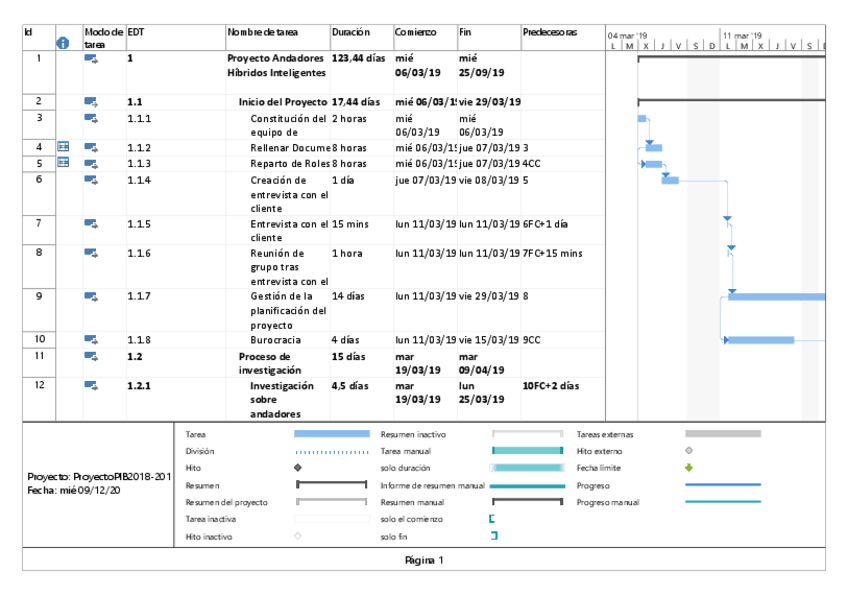This screenshot has width=848, height=596.
Task: Click the calendar indicator icon in row 4
Action: (x=62, y=148)
